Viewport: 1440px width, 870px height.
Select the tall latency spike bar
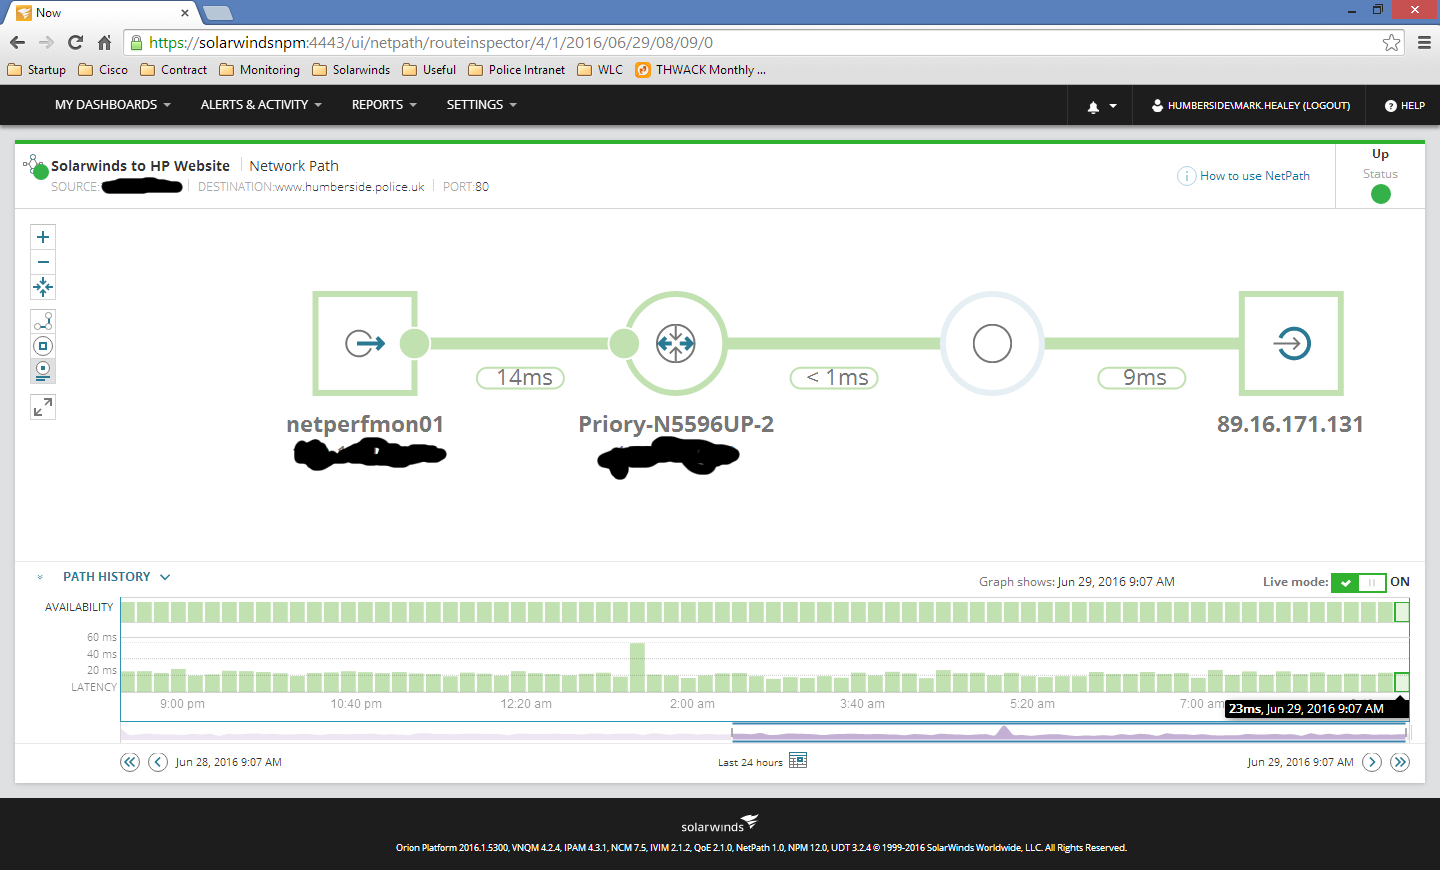point(637,667)
